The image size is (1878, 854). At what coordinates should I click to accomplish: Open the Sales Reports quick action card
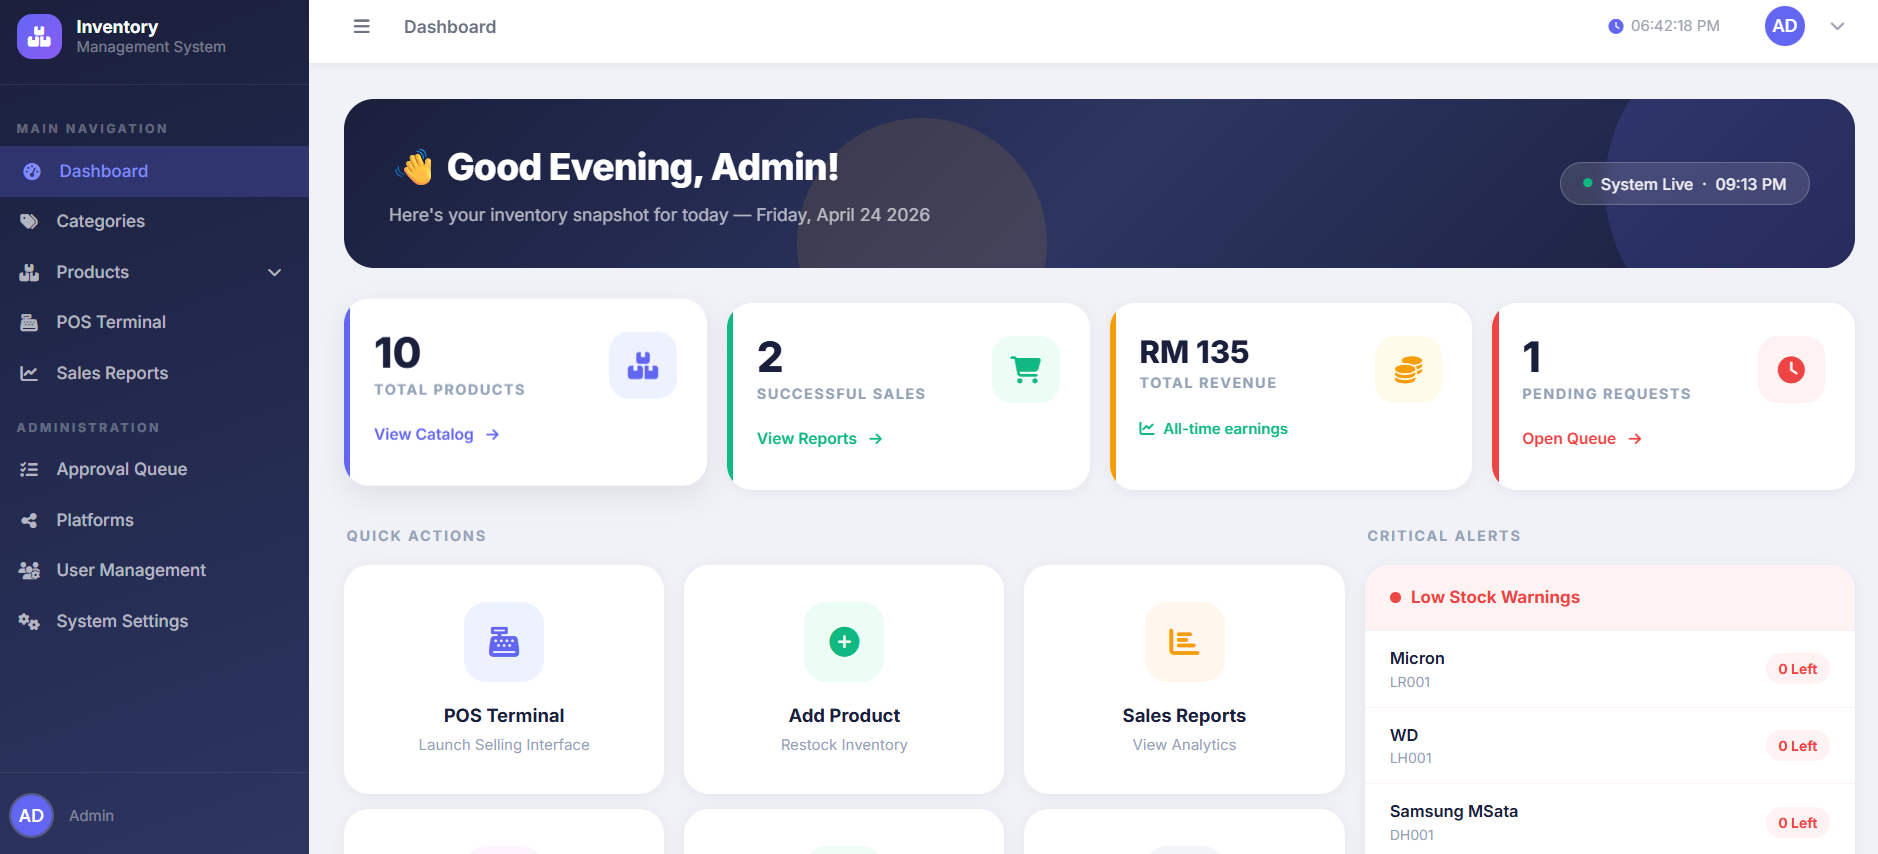click(x=1184, y=680)
